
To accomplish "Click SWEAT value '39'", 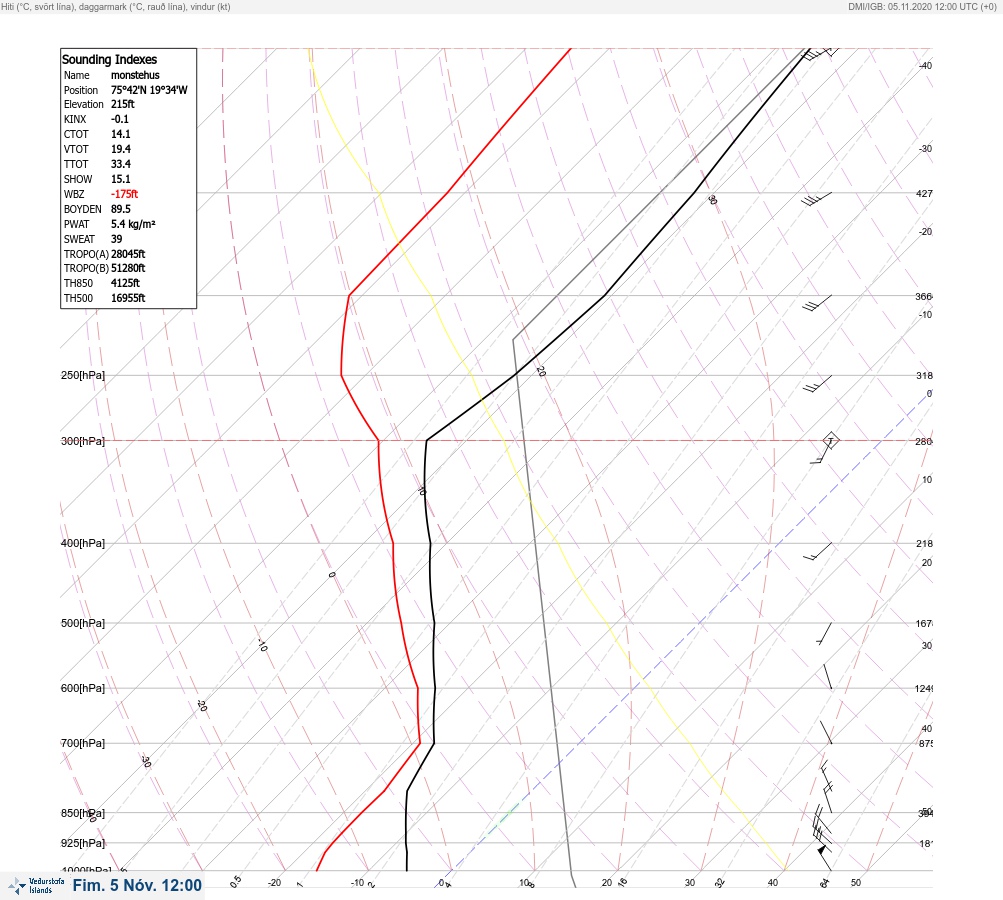I will (x=116, y=239).
